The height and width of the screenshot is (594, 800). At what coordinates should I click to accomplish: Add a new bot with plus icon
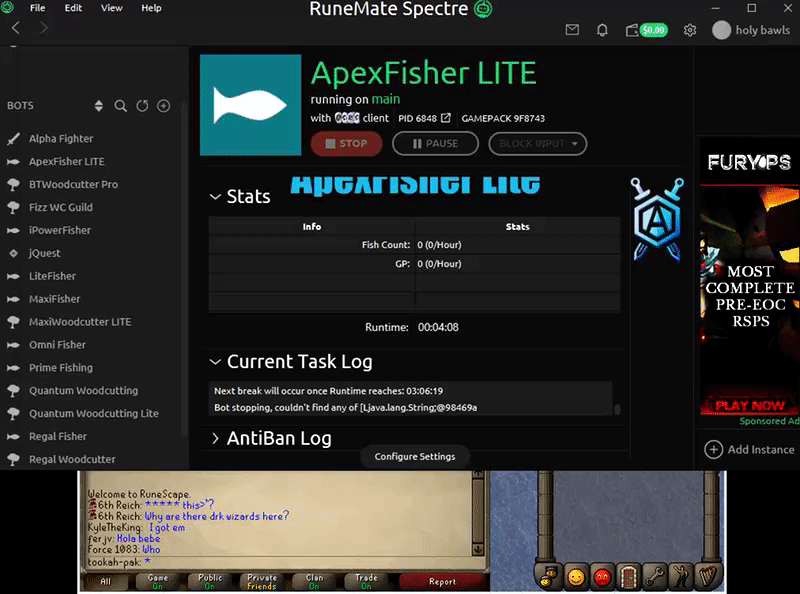(x=163, y=106)
